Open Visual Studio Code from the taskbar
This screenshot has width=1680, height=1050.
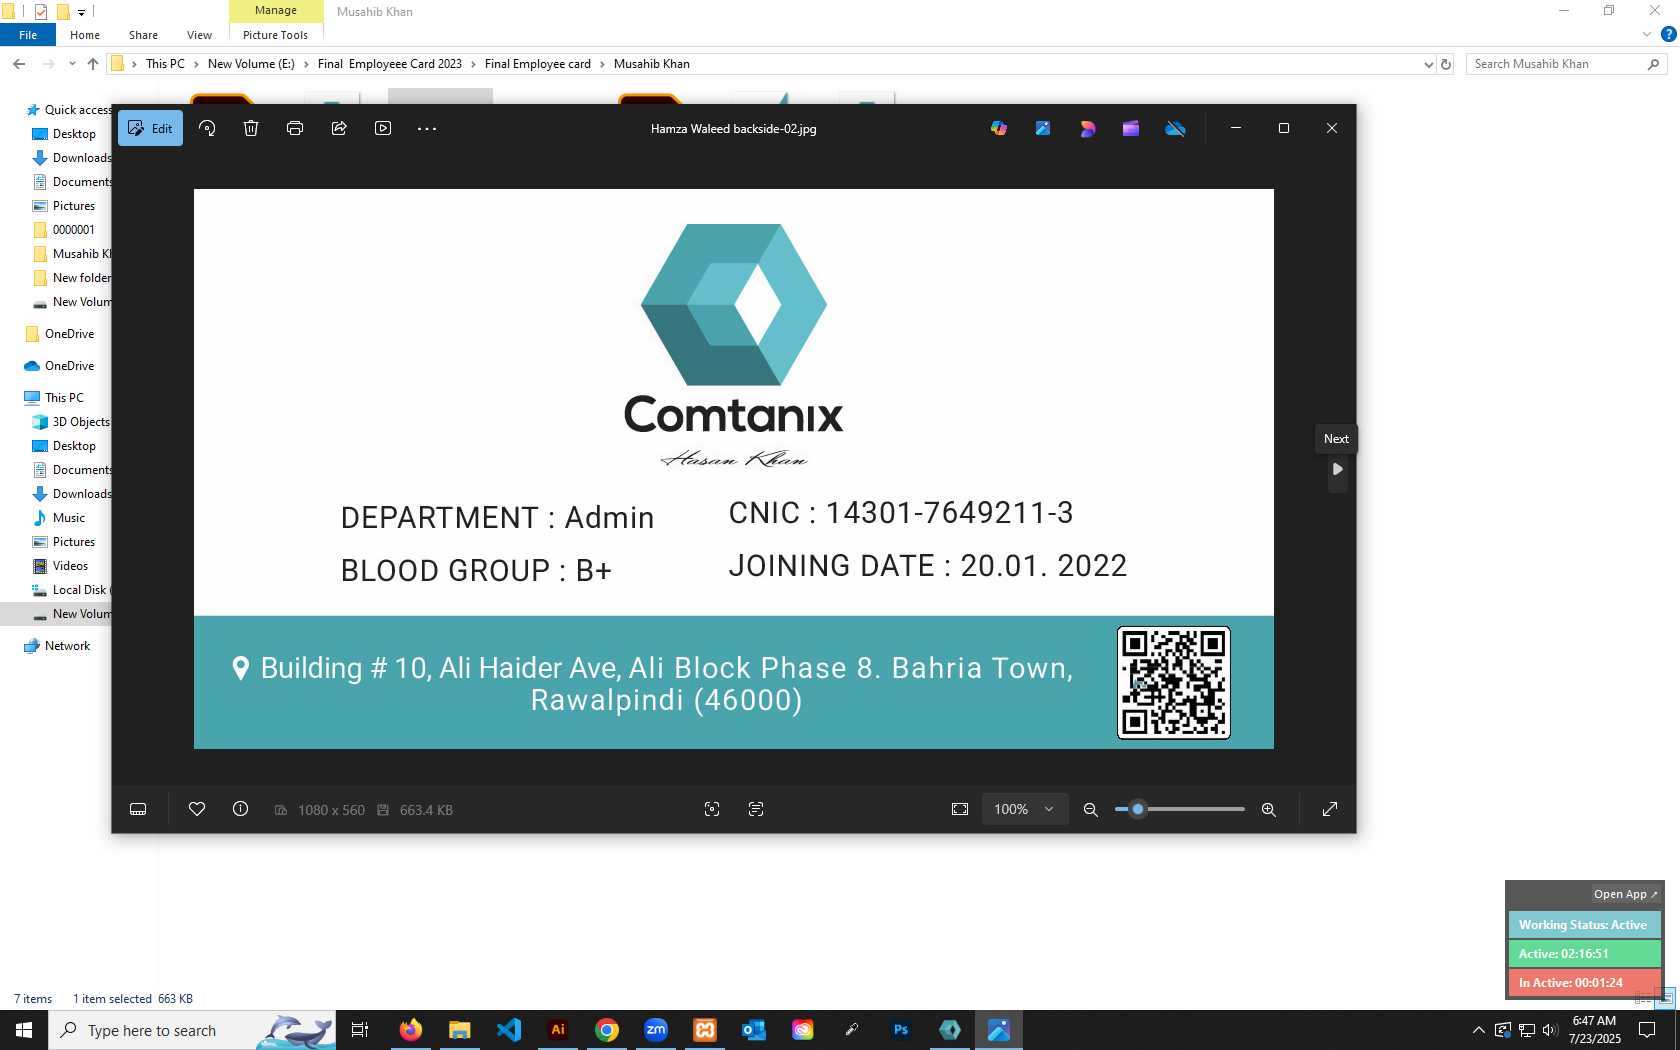(509, 1030)
